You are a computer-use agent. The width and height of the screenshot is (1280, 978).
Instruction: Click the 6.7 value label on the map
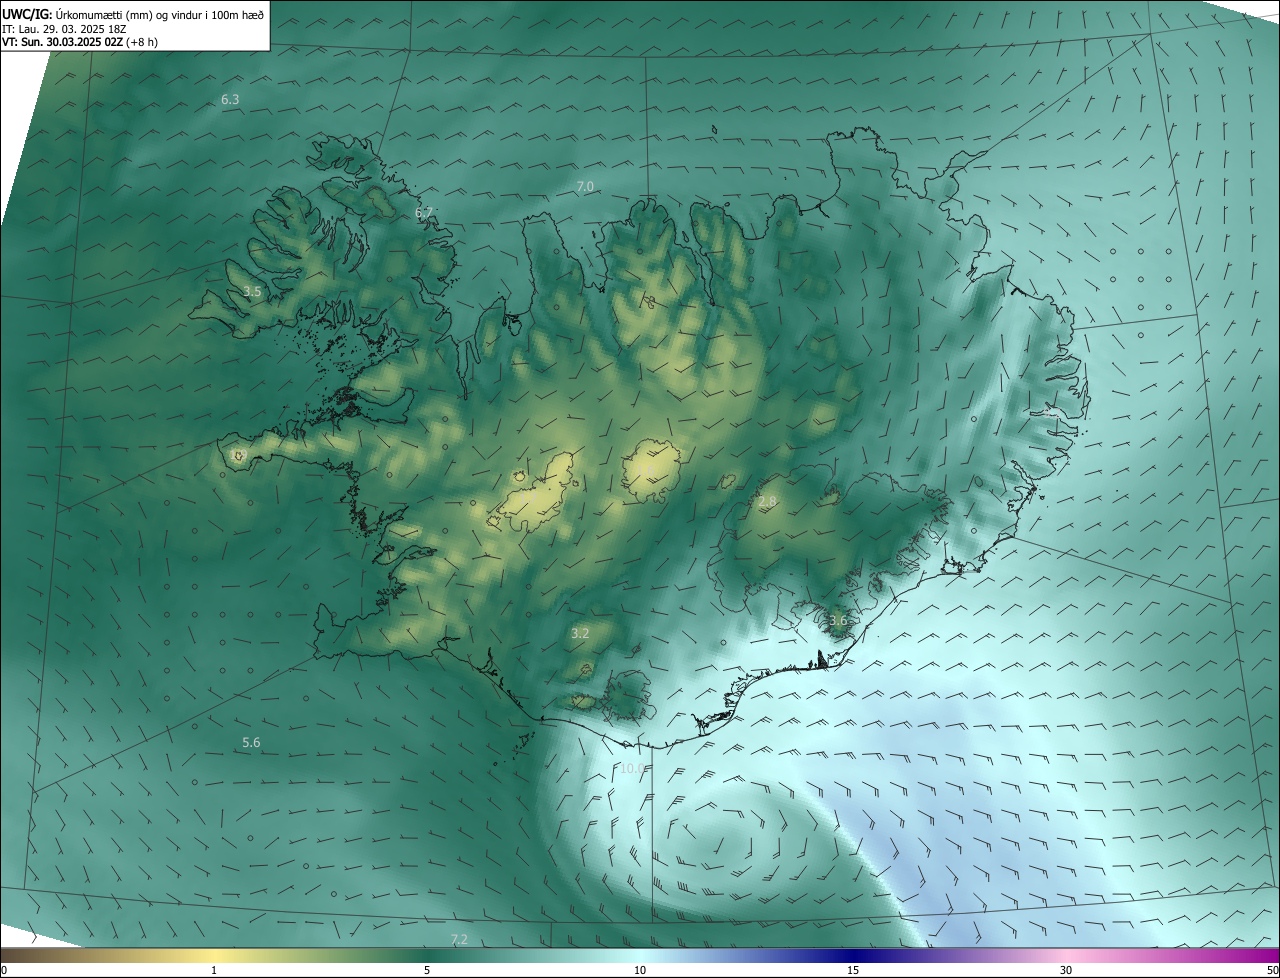tap(424, 213)
